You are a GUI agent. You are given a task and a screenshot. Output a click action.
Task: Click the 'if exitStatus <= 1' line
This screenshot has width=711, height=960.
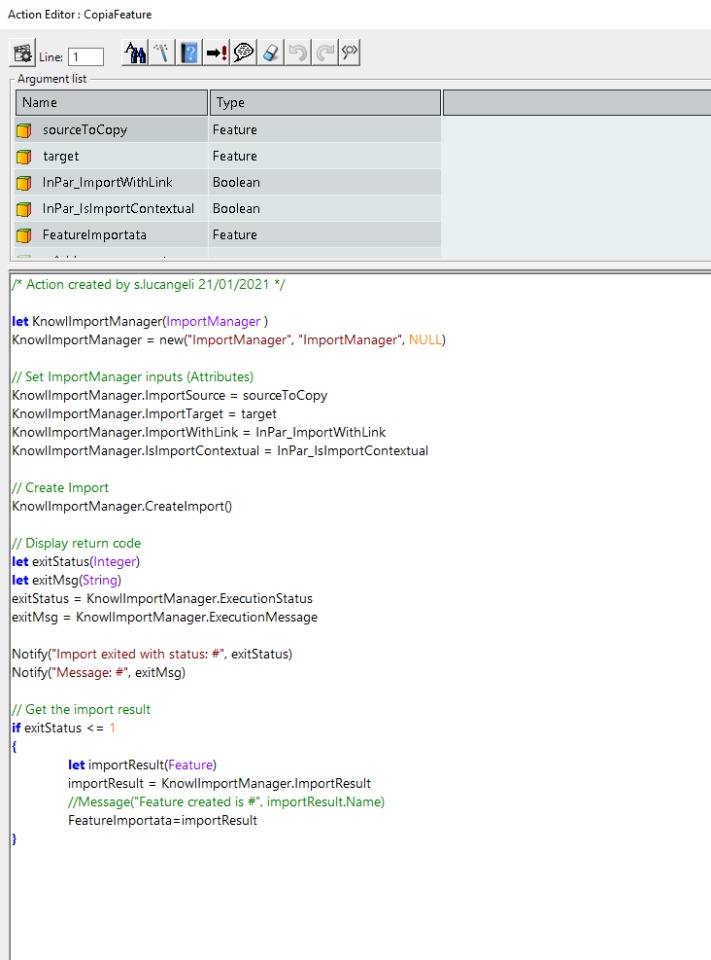click(64, 728)
